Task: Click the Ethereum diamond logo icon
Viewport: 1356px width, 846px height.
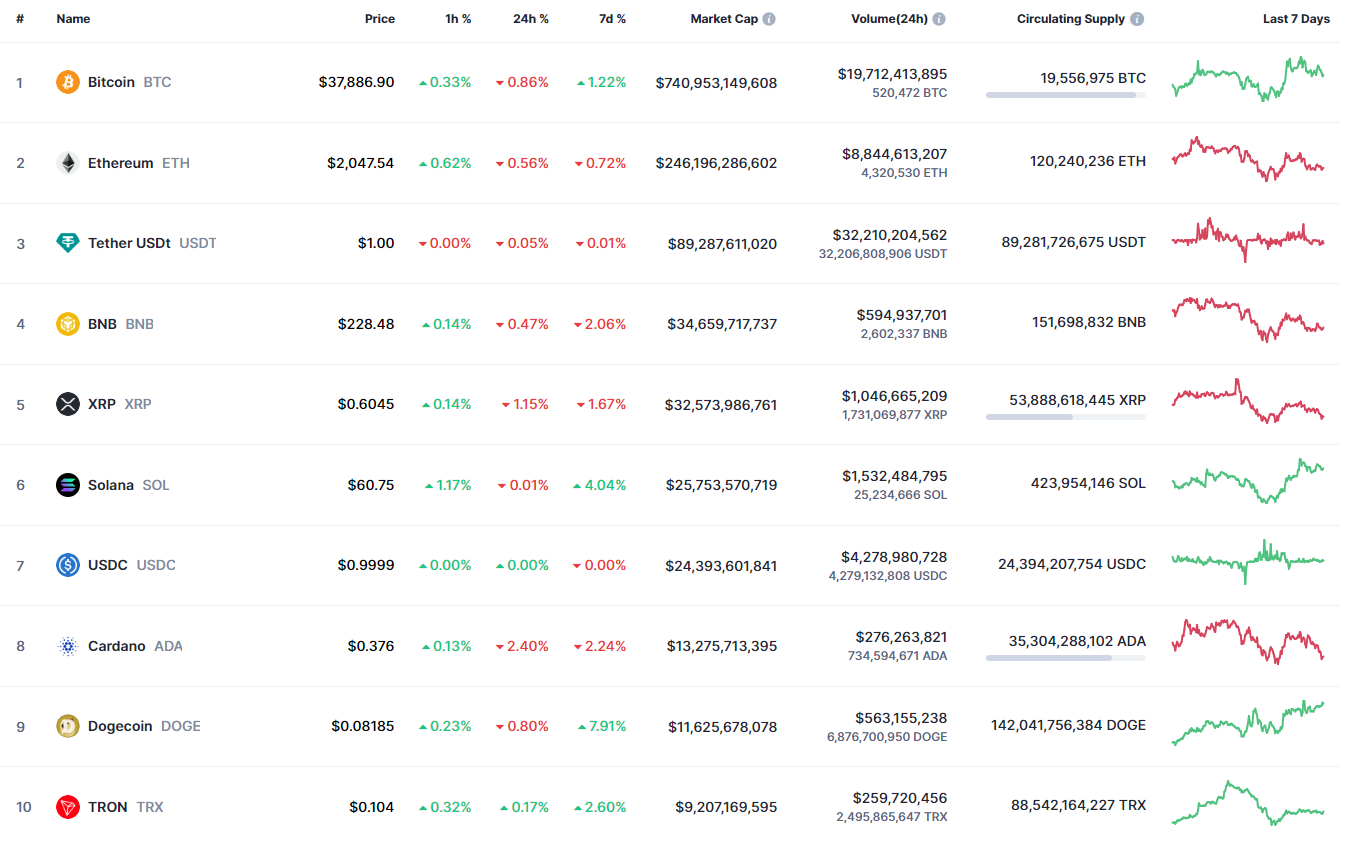Action: 68,163
